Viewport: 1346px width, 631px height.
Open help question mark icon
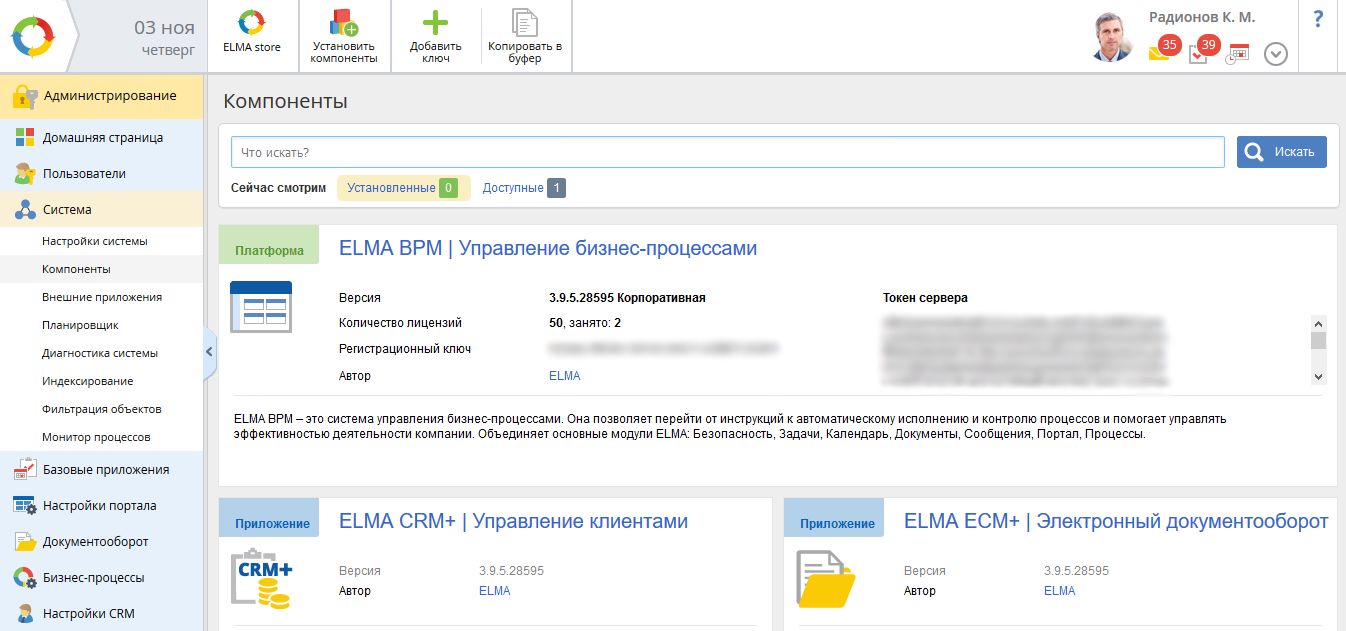click(x=1317, y=20)
